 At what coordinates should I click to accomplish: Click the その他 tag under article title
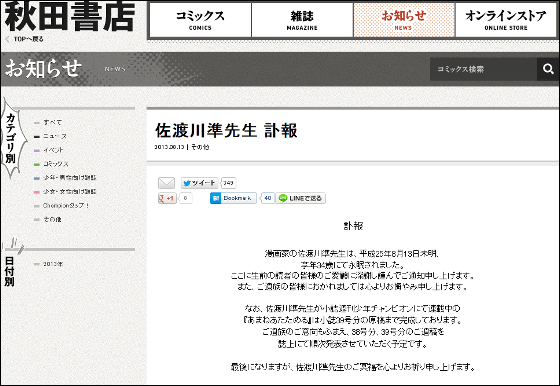pyautogui.click(x=200, y=147)
